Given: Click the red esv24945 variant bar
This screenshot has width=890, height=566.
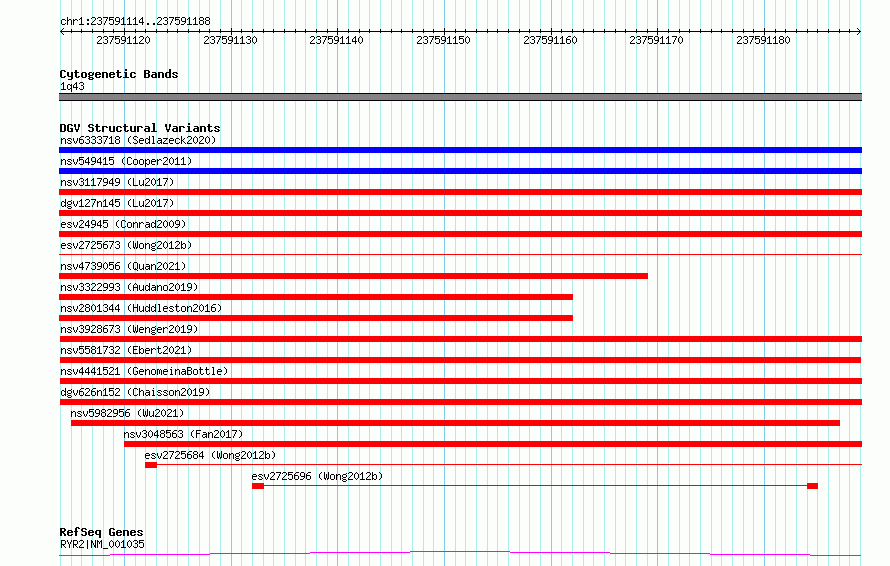Looking at the screenshot, I should 460,234.
